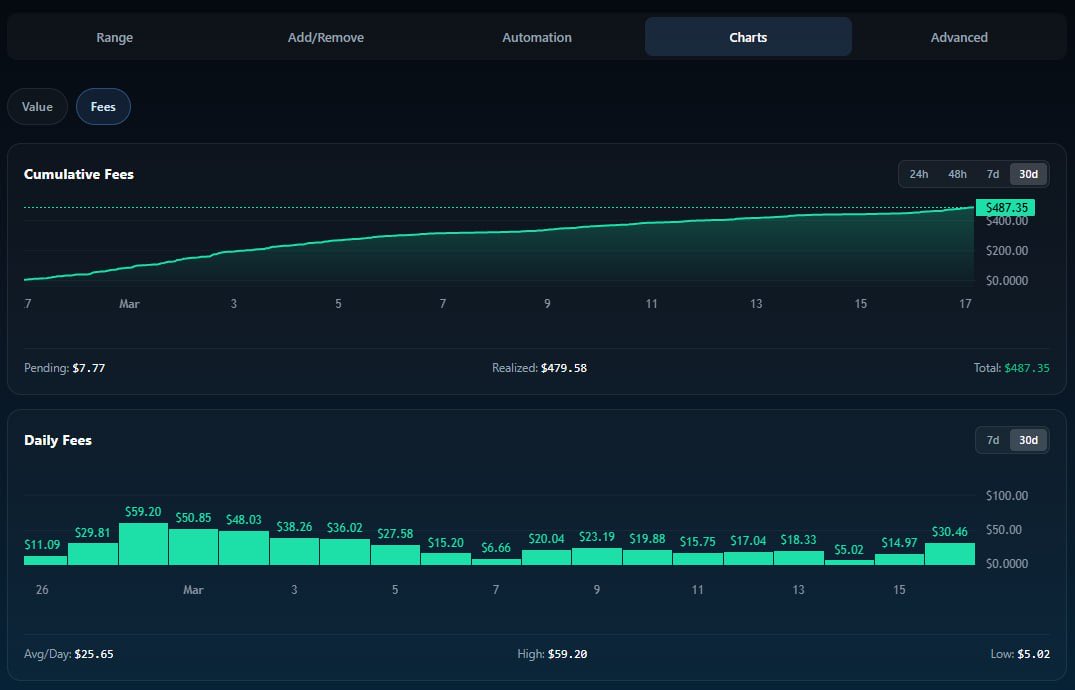The height and width of the screenshot is (690, 1075).
Task: Open the Range tab
Action: click(114, 37)
